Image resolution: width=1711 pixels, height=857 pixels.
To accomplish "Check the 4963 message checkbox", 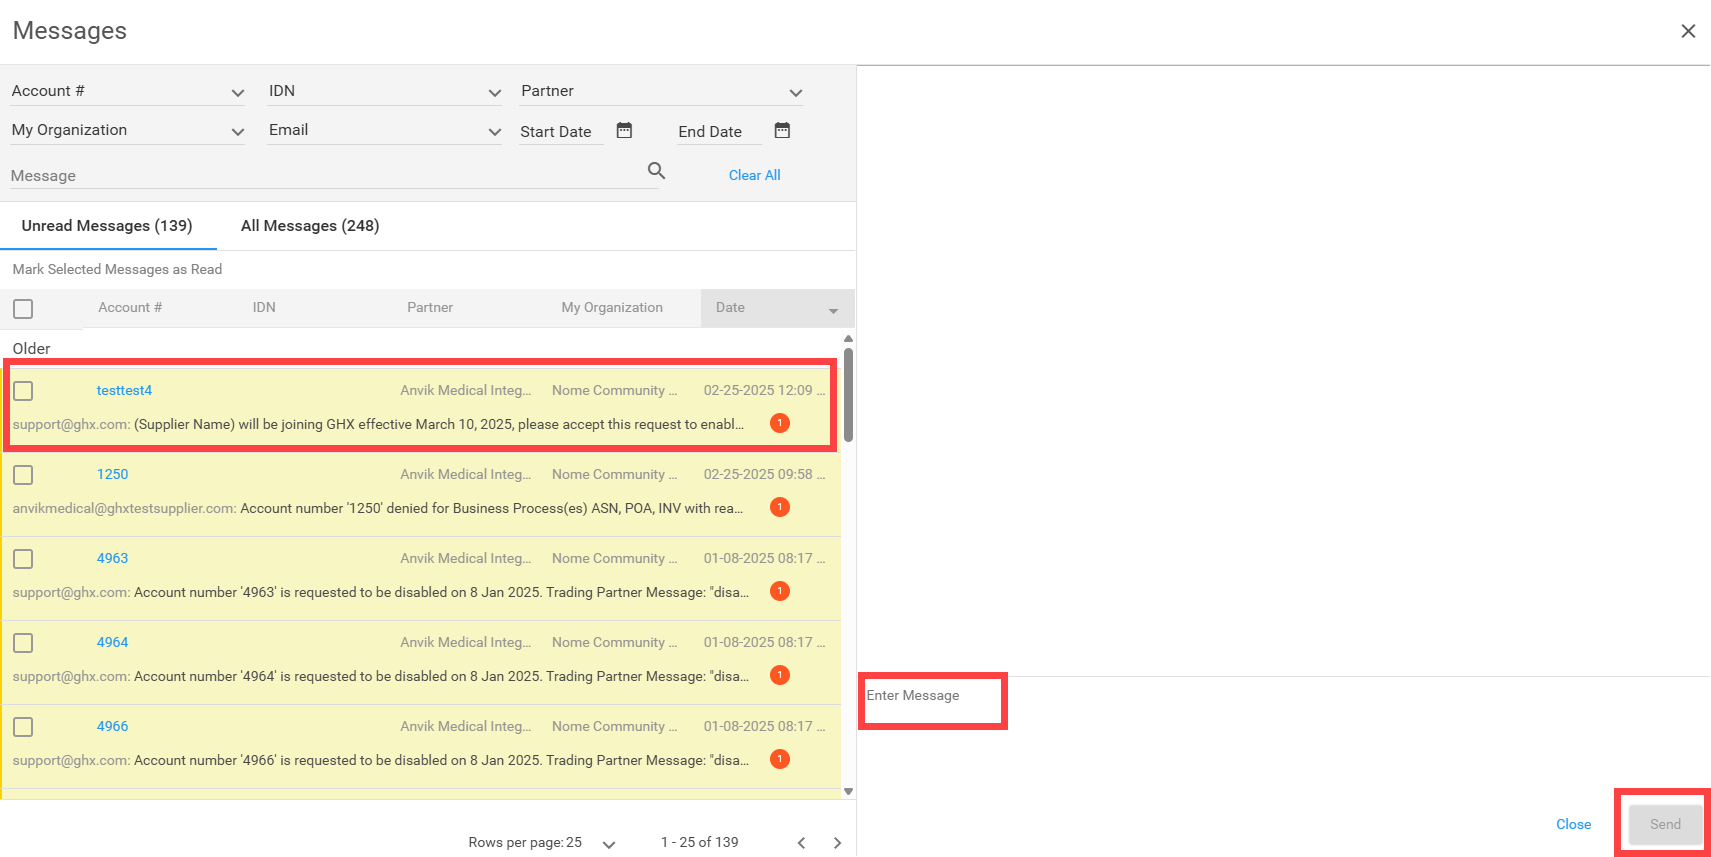I will tap(23, 559).
